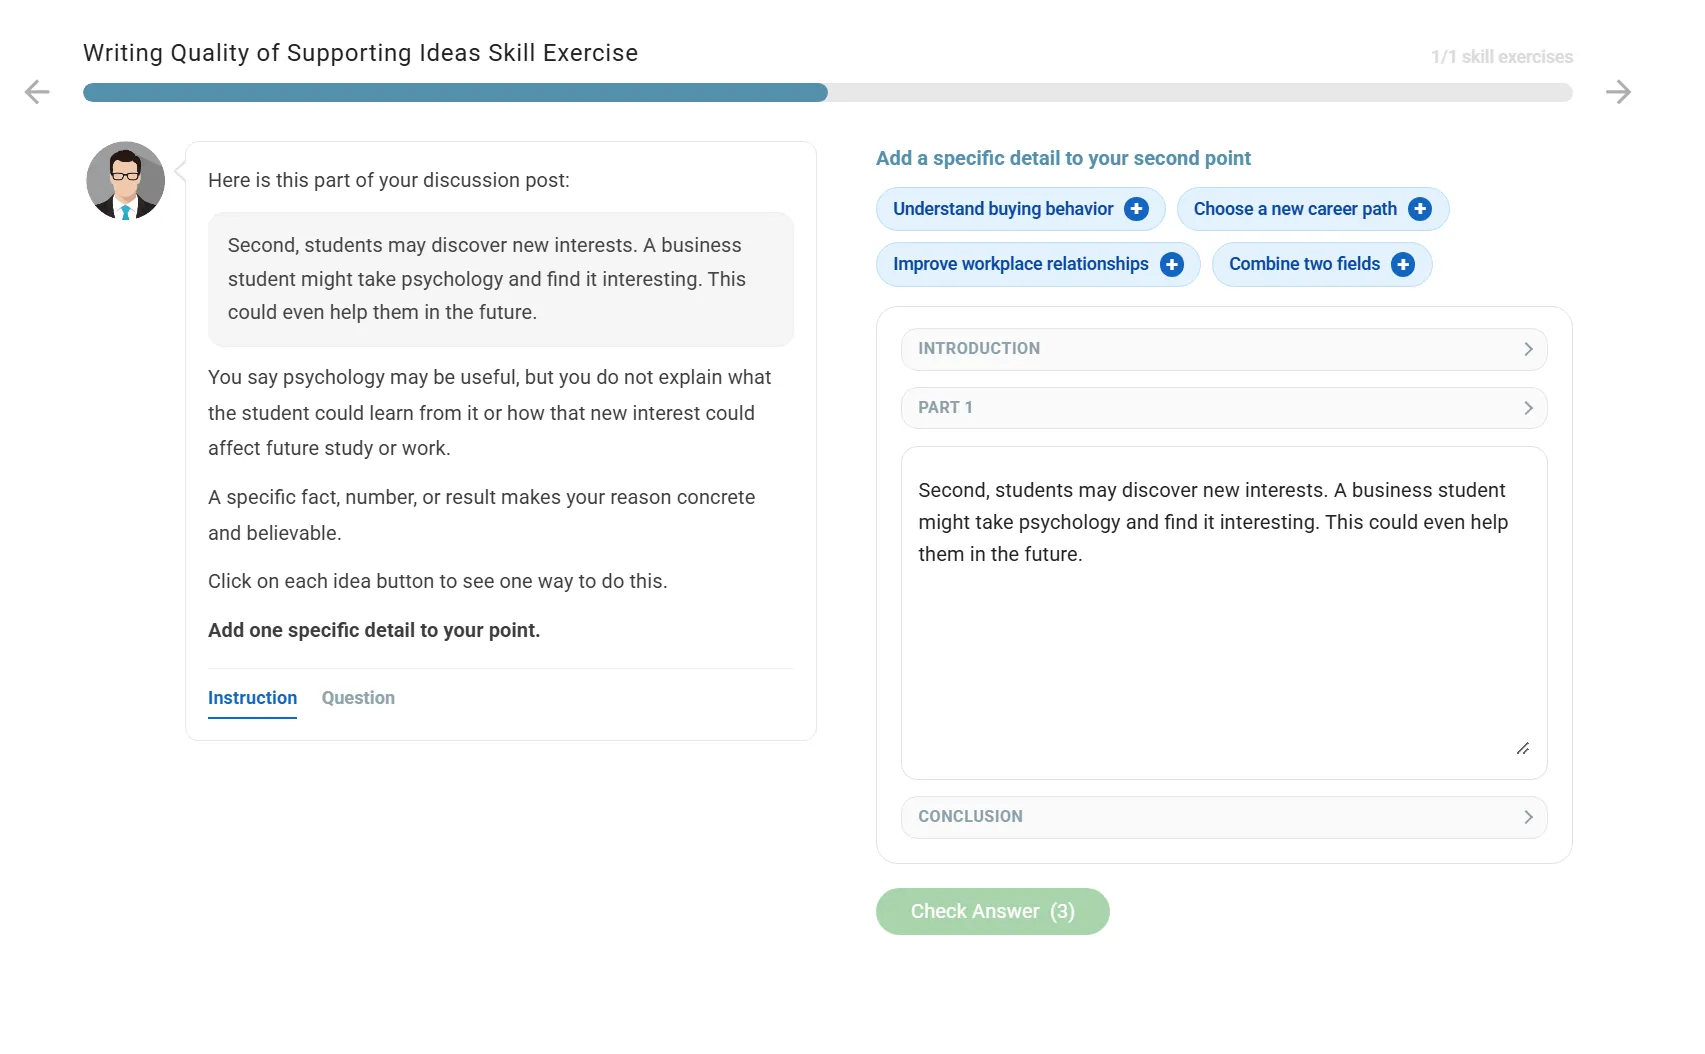Screen dimensions: 1705x1054
Task: Click the '1/1 skill exercises' counter
Action: [1502, 57]
